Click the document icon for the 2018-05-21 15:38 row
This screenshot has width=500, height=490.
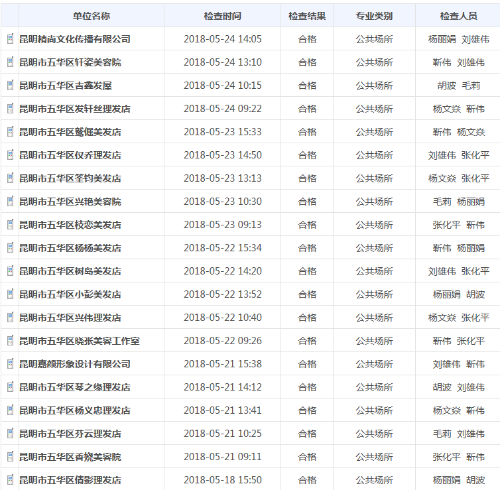pos(10,364)
